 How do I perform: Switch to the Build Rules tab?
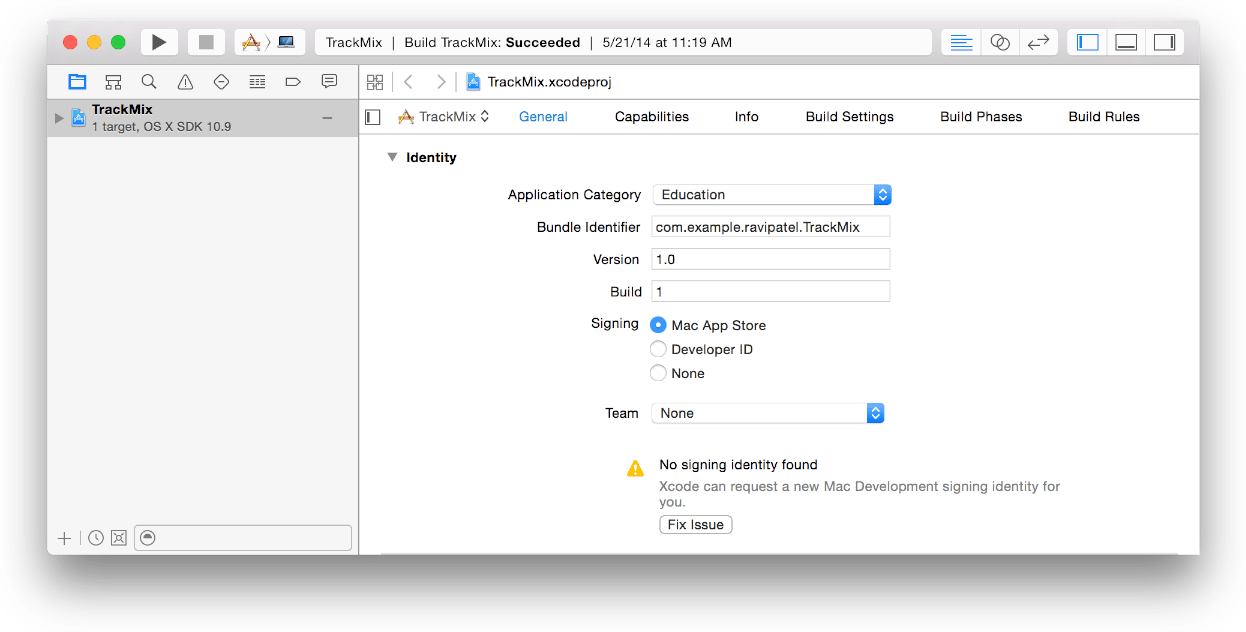click(1104, 117)
